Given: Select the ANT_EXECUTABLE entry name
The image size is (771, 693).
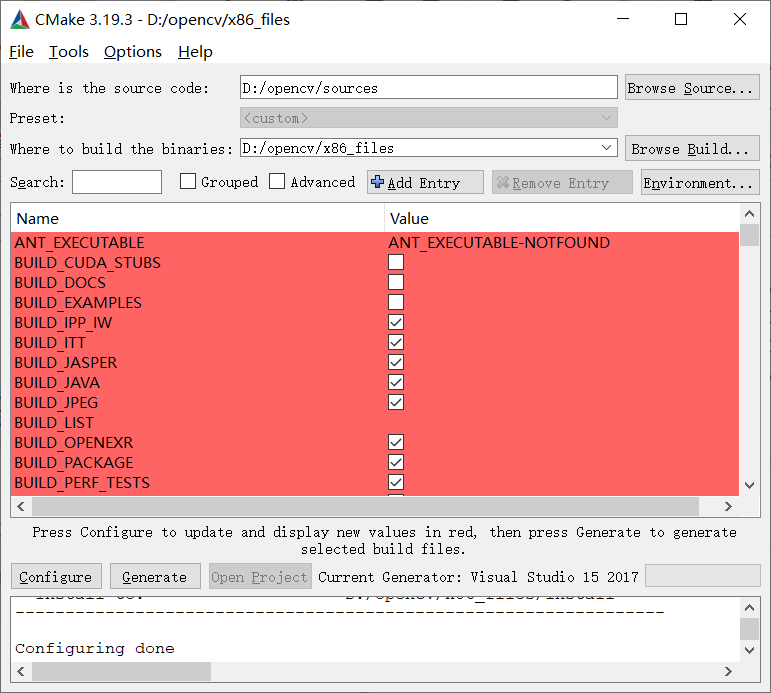Looking at the screenshot, I should (x=79, y=242).
